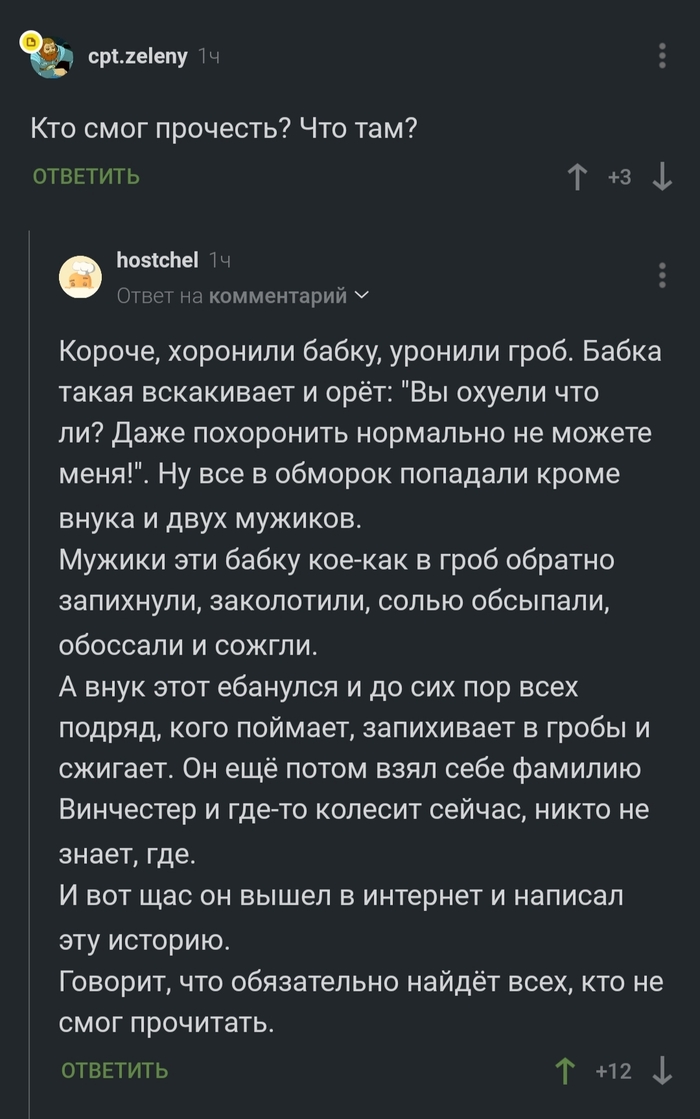Tap hostchel's profile avatar
The image size is (700, 1119).
pyautogui.click(x=80, y=277)
